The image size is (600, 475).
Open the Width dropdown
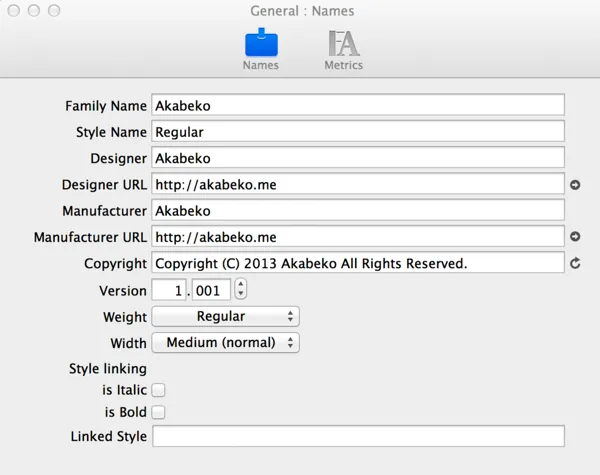[225, 342]
